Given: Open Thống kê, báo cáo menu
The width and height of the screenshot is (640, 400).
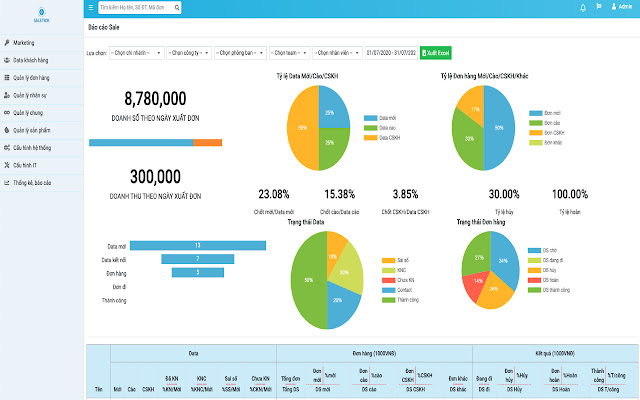Looking at the screenshot, I should pyautogui.click(x=42, y=183).
